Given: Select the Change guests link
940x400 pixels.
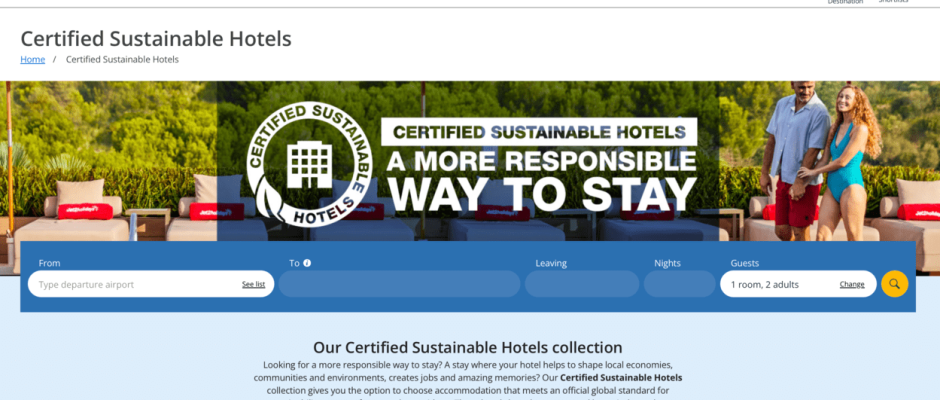Looking at the screenshot, I should pyautogui.click(x=852, y=284).
